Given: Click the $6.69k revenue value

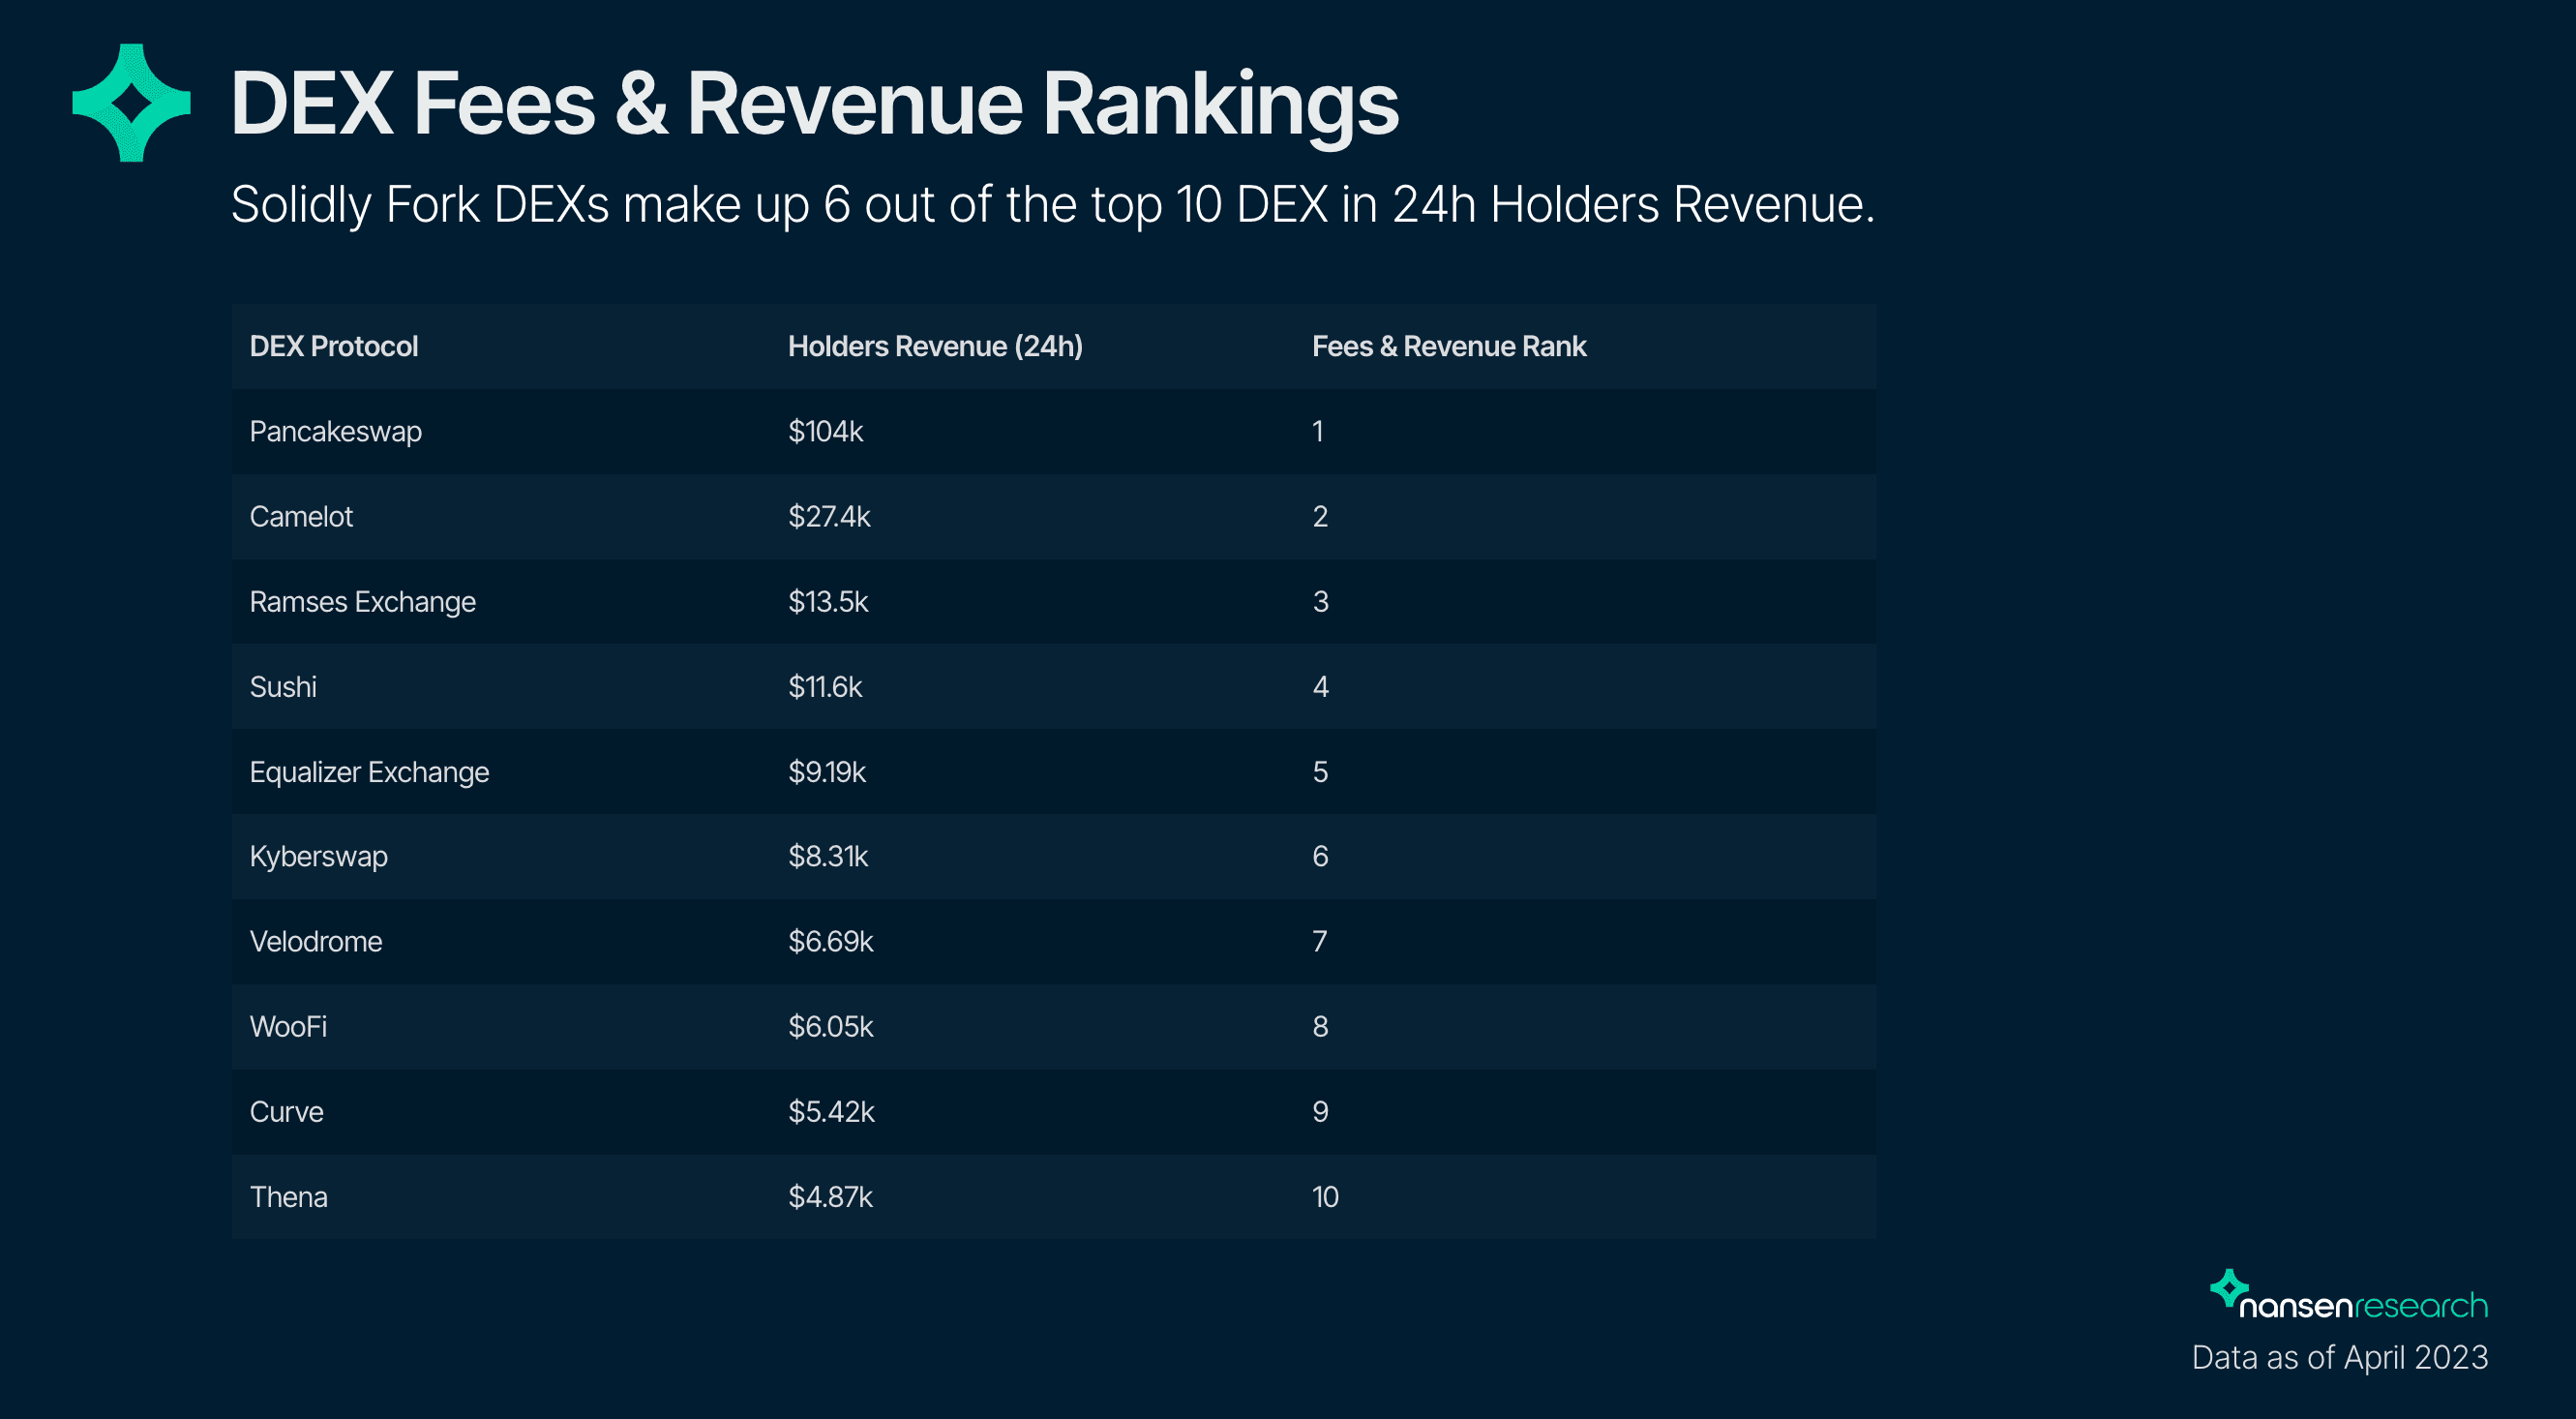Looking at the screenshot, I should click(831, 942).
